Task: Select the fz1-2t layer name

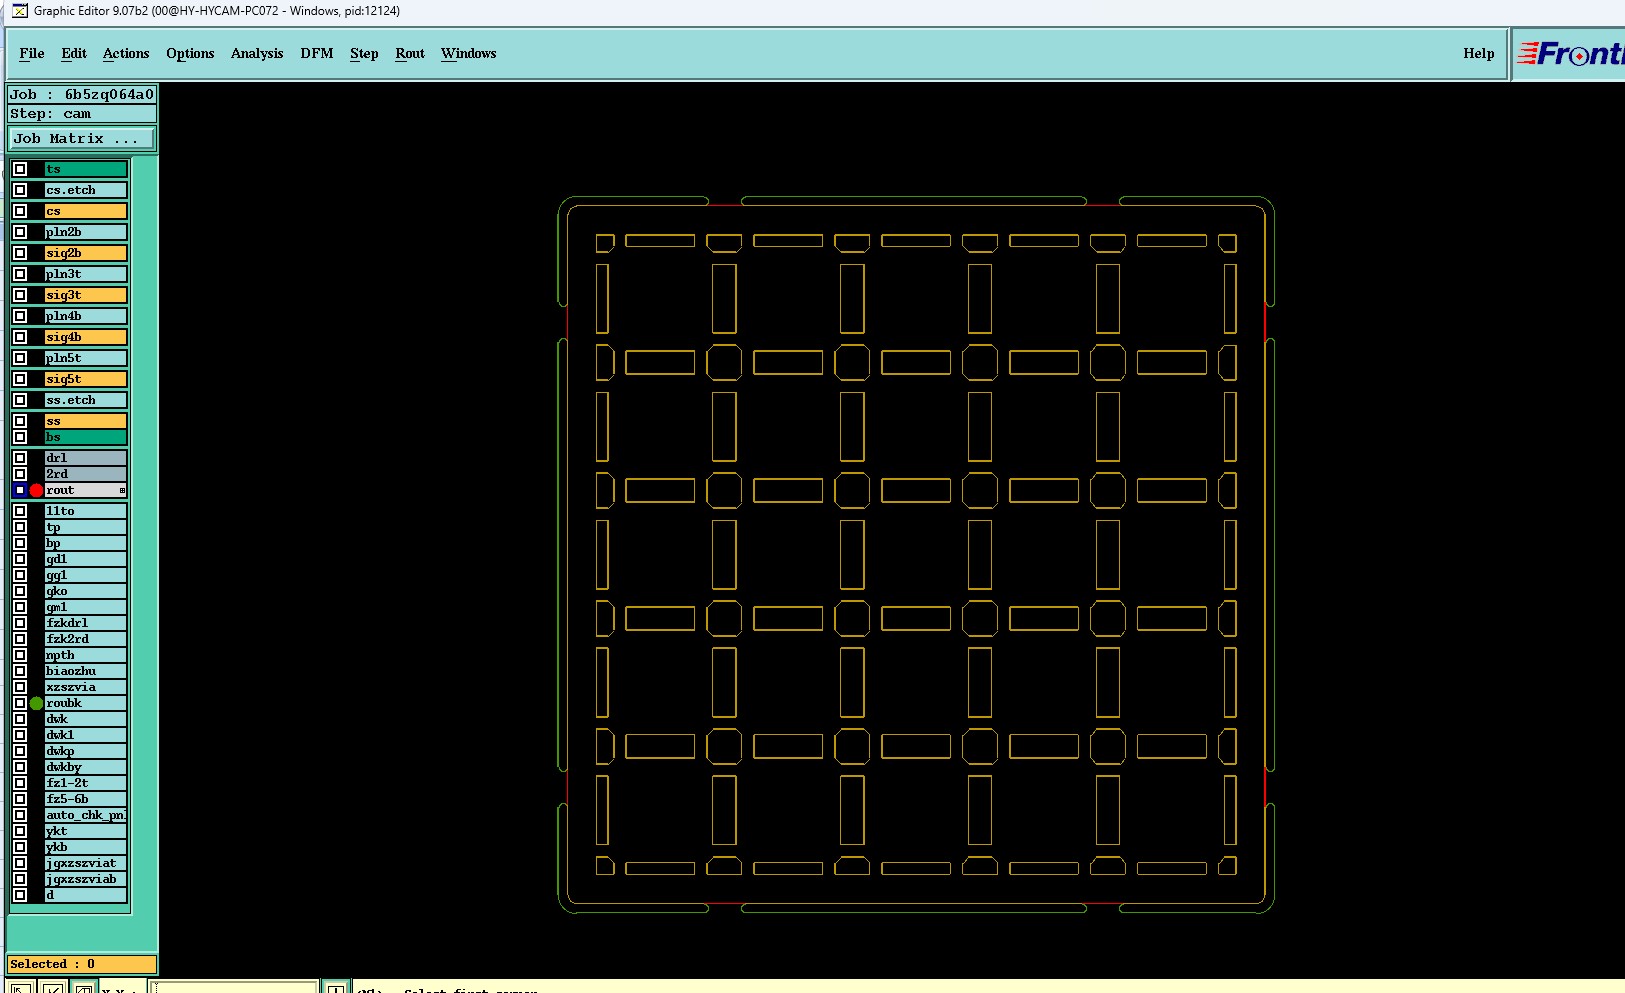Action: [86, 783]
